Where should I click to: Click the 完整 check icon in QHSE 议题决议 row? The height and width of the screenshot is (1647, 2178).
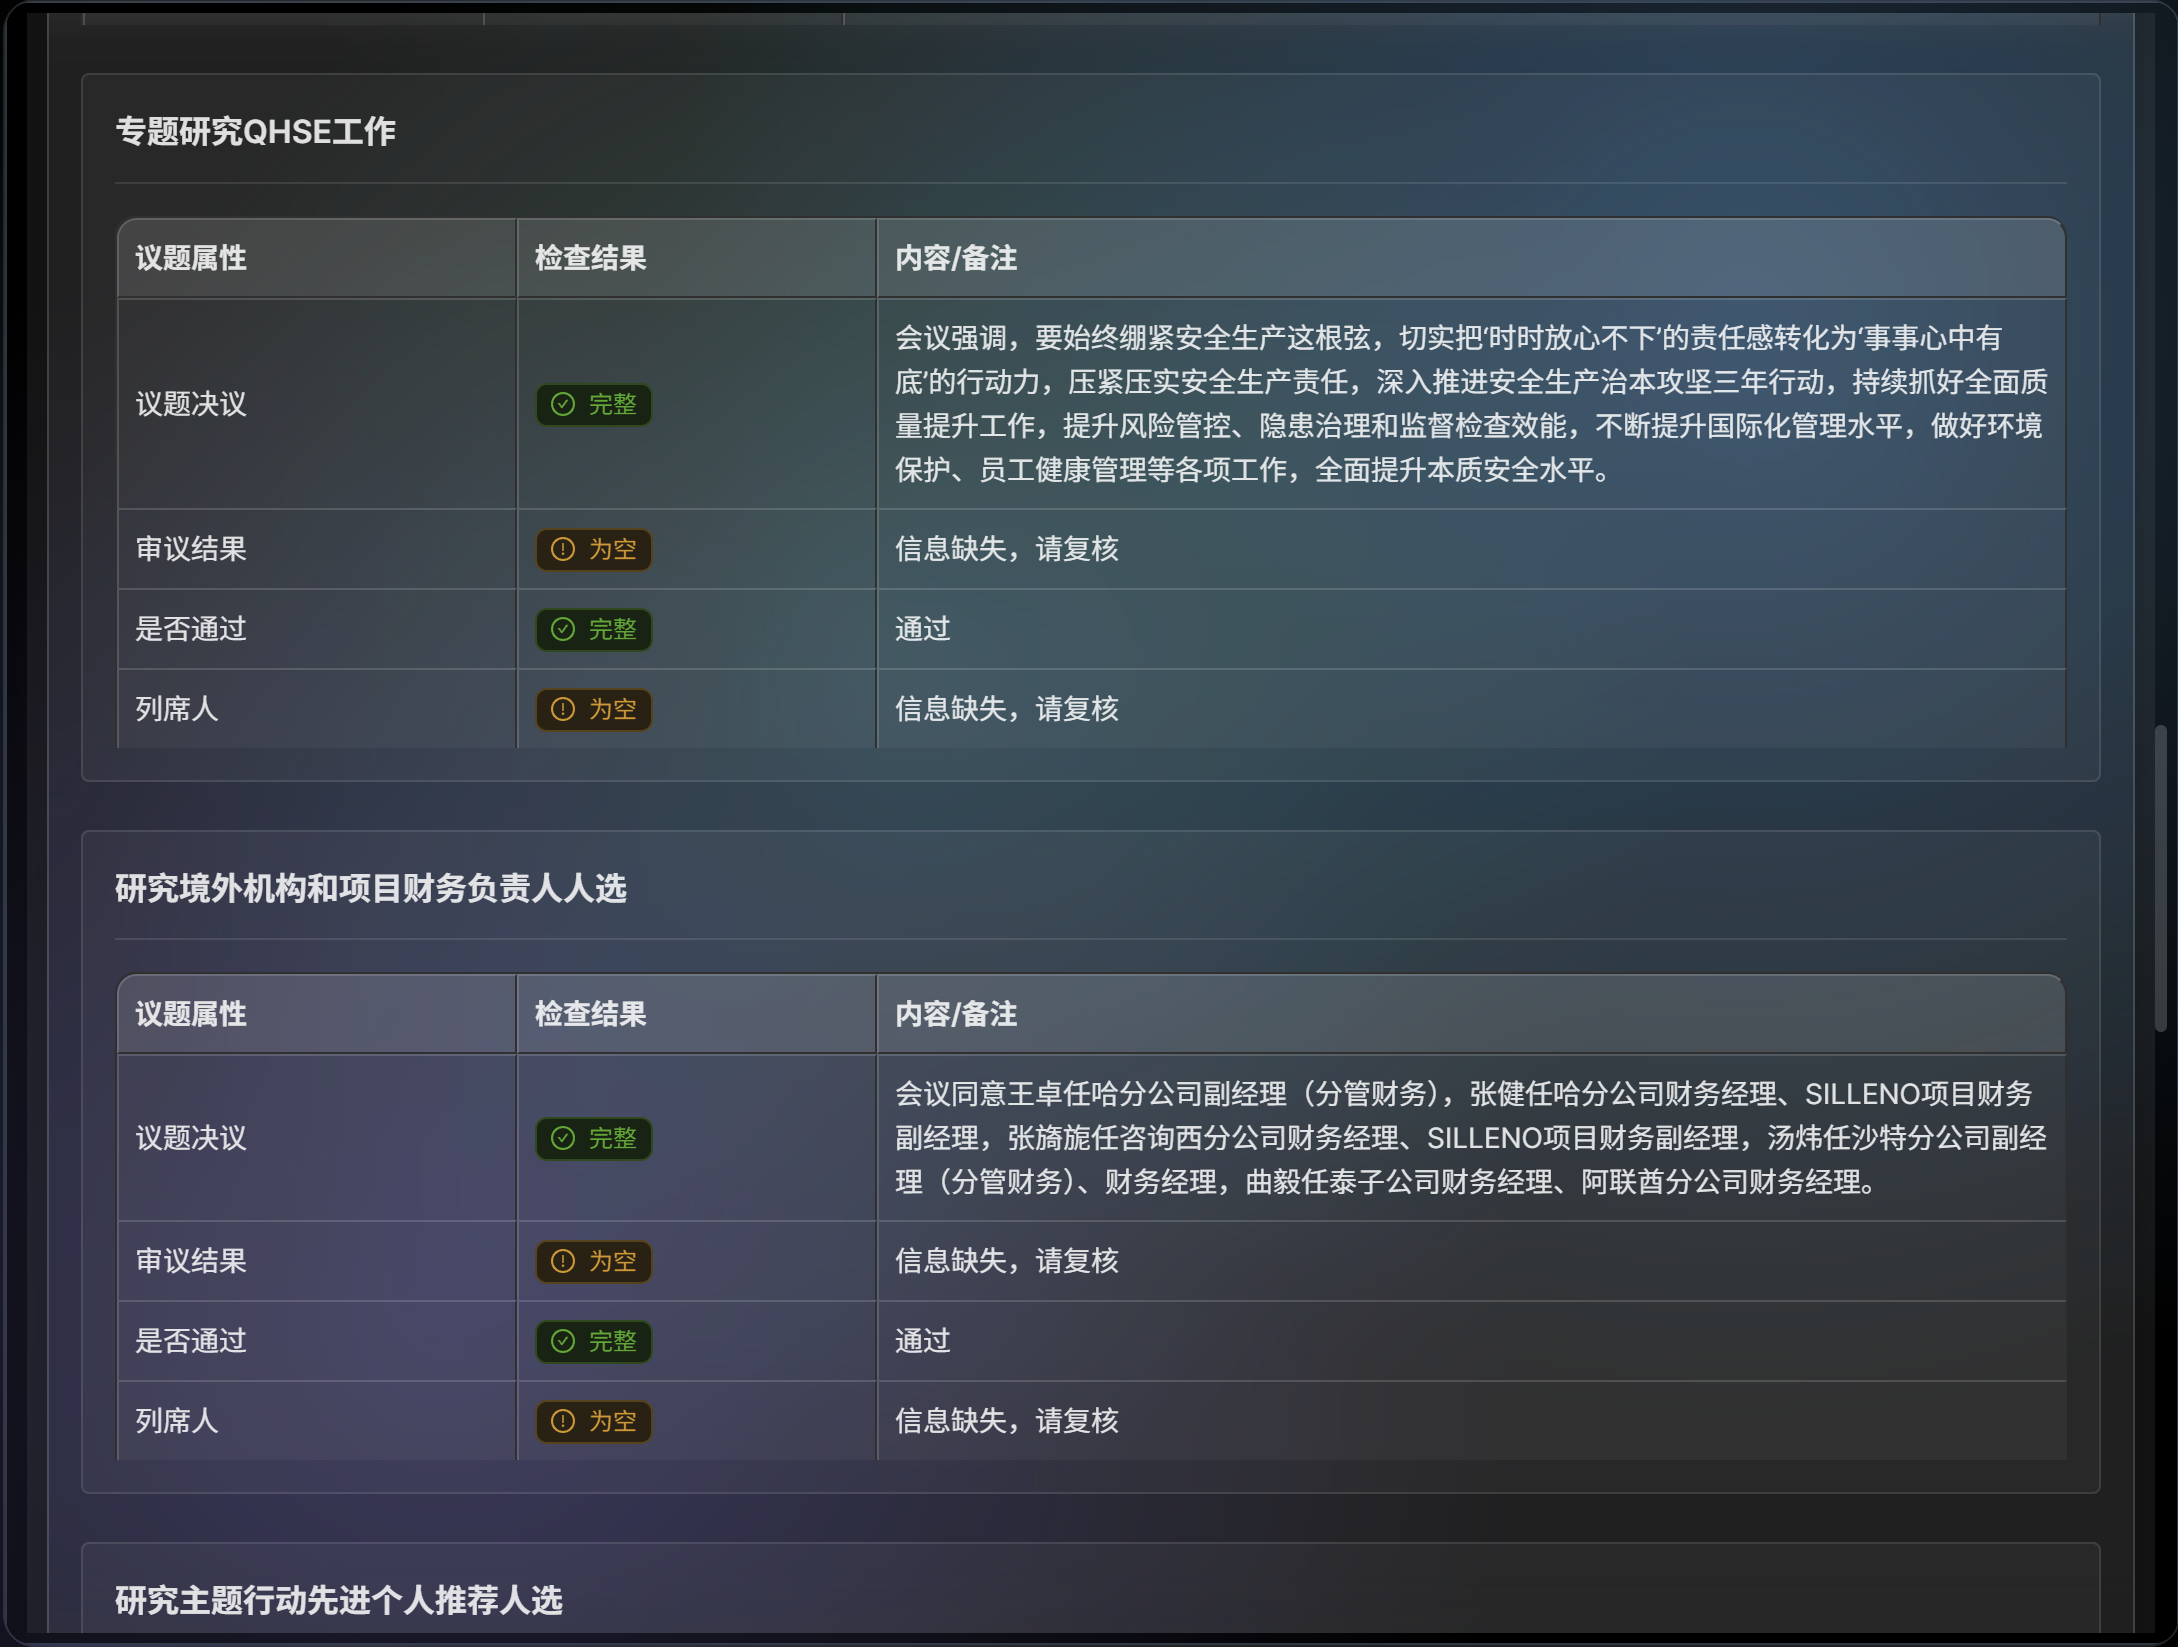pyautogui.click(x=563, y=404)
